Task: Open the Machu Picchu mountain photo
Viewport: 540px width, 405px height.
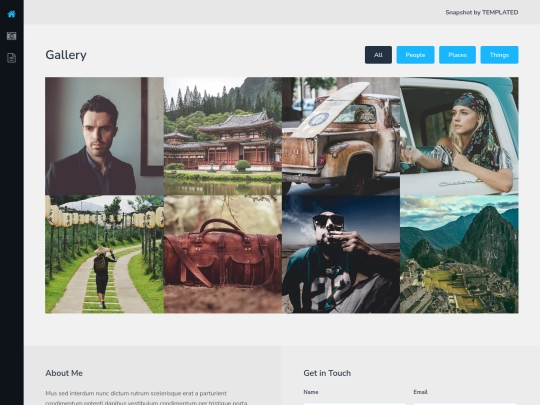Action: tap(459, 254)
